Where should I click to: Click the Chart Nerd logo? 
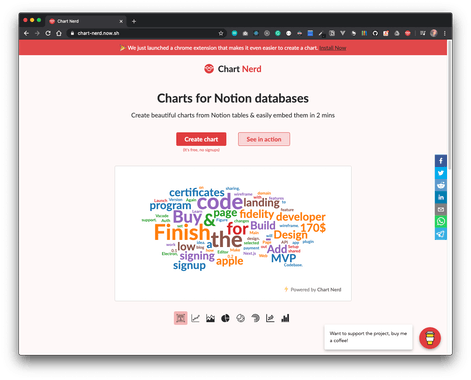(233, 69)
